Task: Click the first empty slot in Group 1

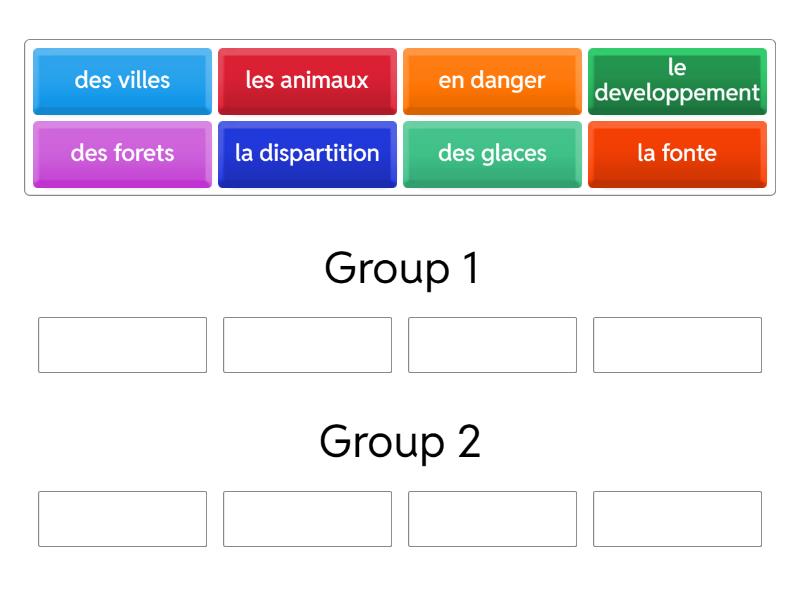Action: pos(122,345)
